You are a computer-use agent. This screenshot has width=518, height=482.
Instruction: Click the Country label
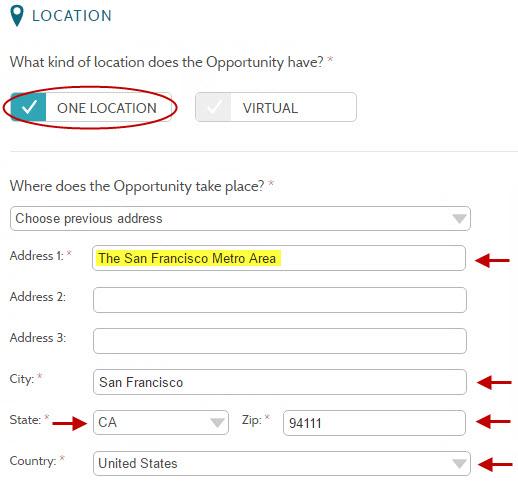pyautogui.click(x=33, y=461)
